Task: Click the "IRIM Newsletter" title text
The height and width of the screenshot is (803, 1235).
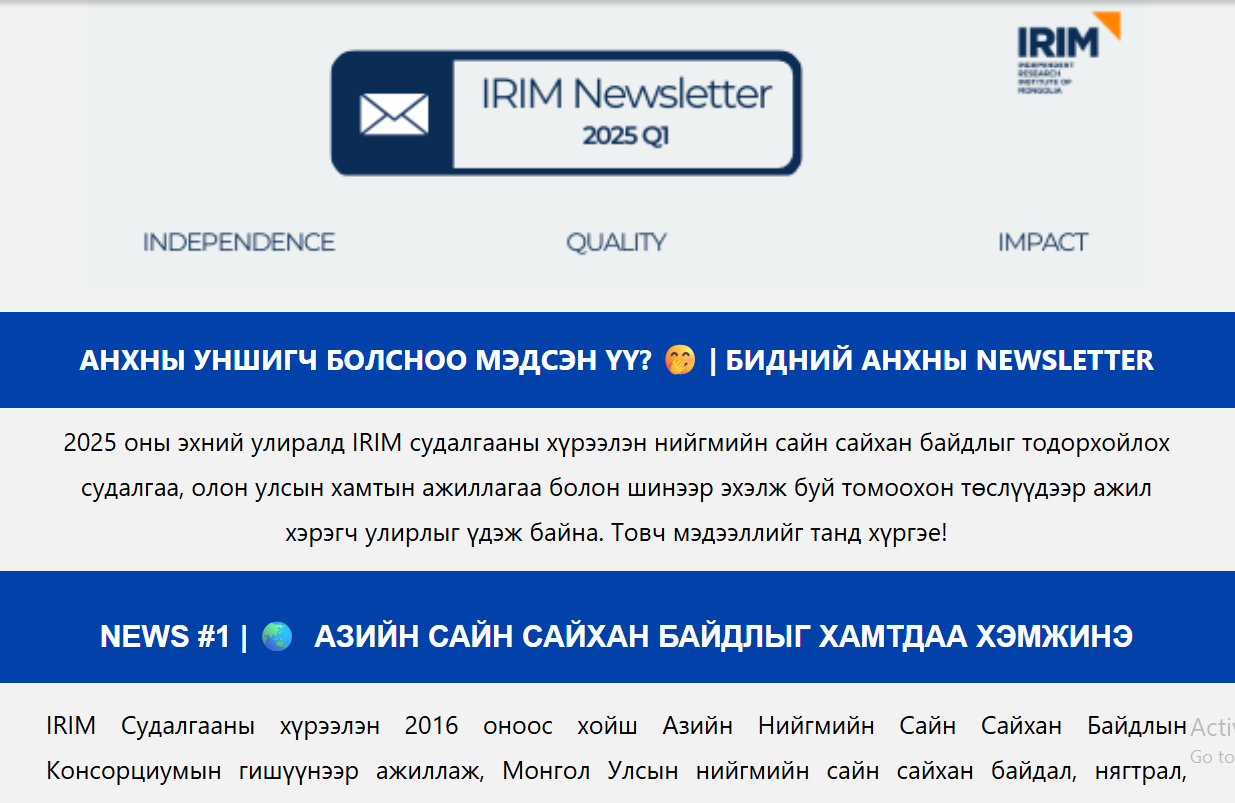Action: 626,94
